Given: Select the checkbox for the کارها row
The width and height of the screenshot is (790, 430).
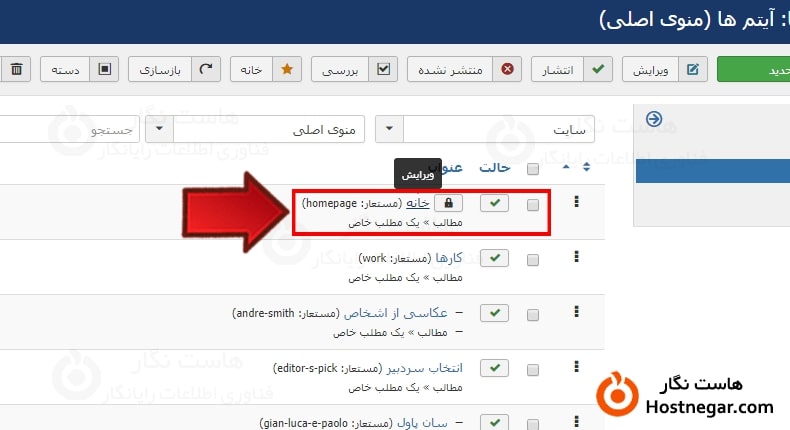Looking at the screenshot, I should (533, 259).
